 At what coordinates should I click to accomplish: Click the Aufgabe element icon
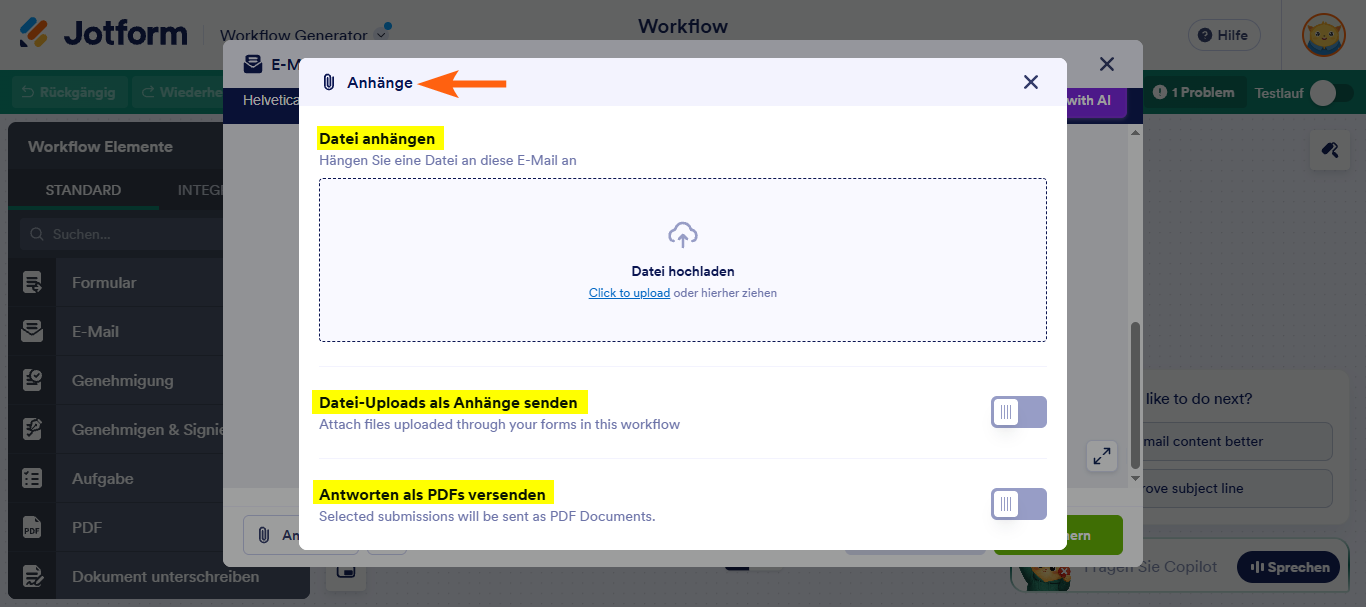[x=32, y=478]
